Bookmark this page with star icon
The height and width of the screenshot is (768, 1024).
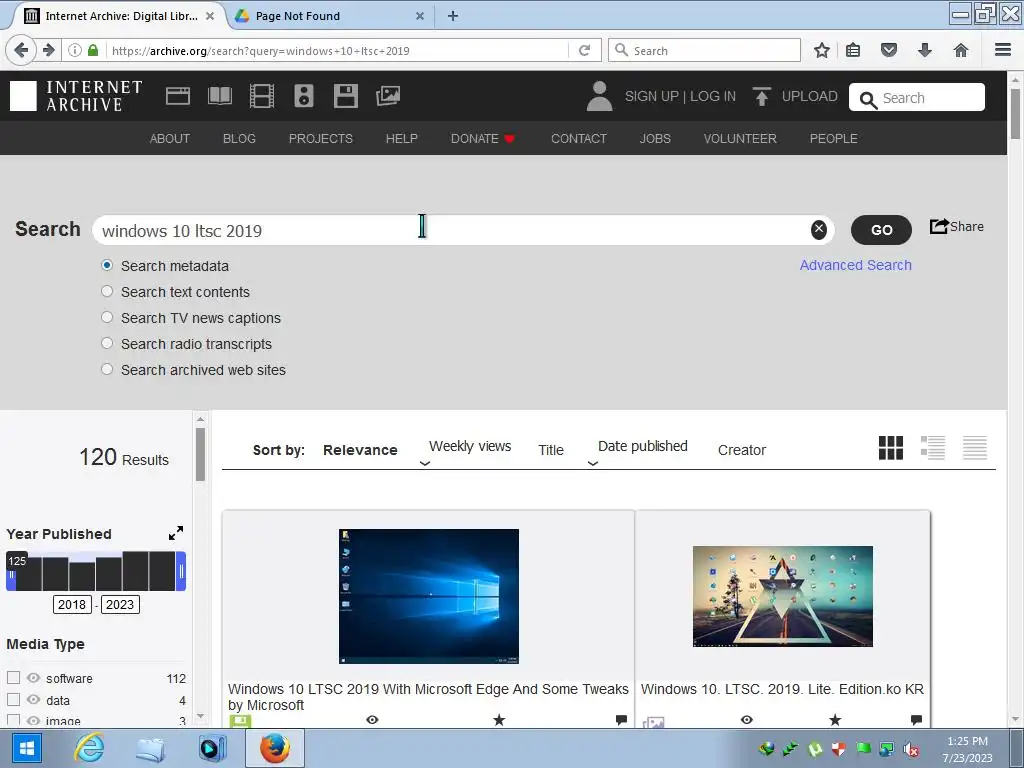click(822, 50)
